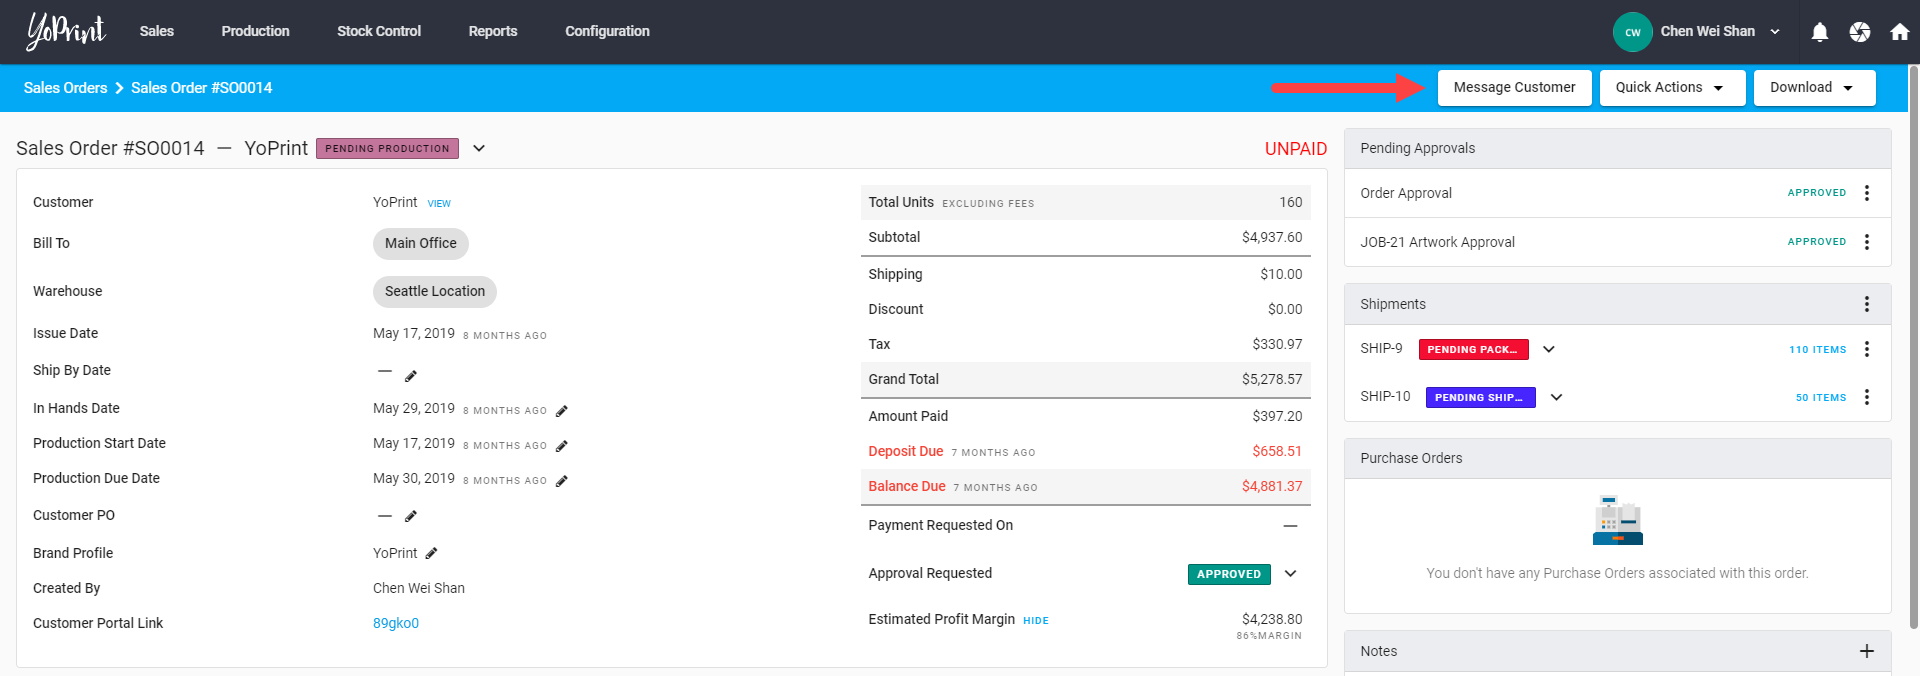Click Created By value Chen Wei Shan
Screen dimensions: 1920x676
(x=419, y=588)
